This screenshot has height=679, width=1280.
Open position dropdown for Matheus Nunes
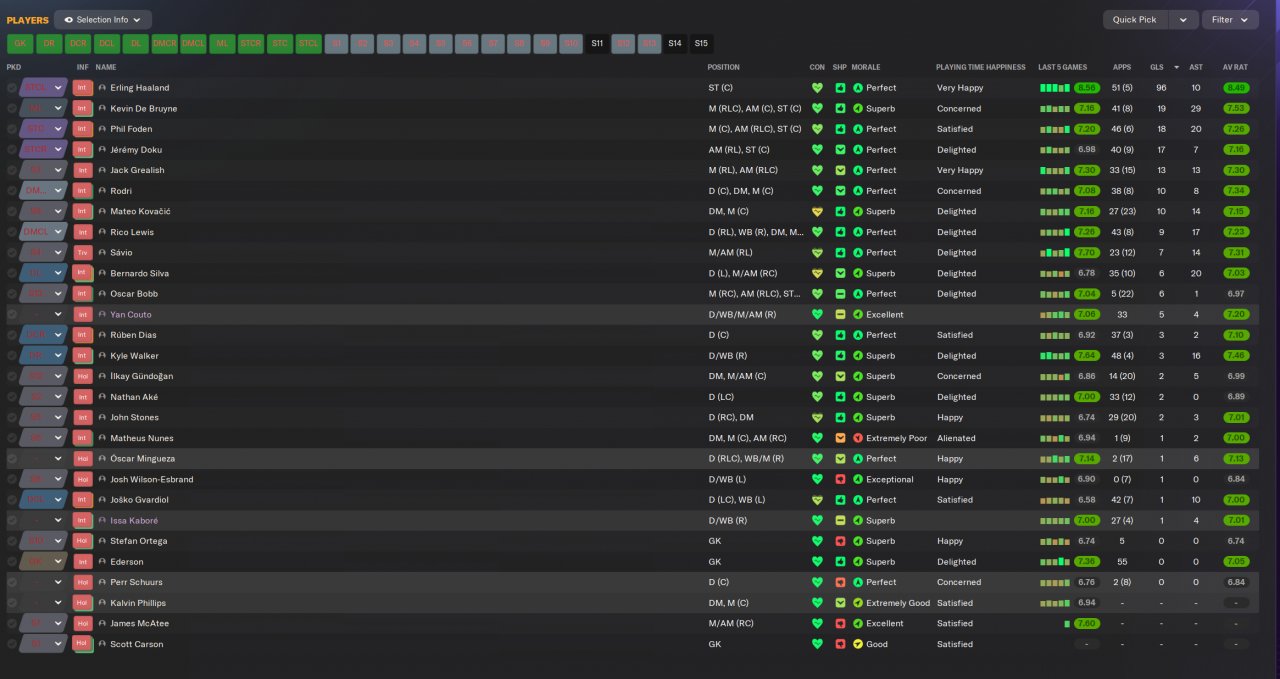pyautogui.click(x=58, y=438)
